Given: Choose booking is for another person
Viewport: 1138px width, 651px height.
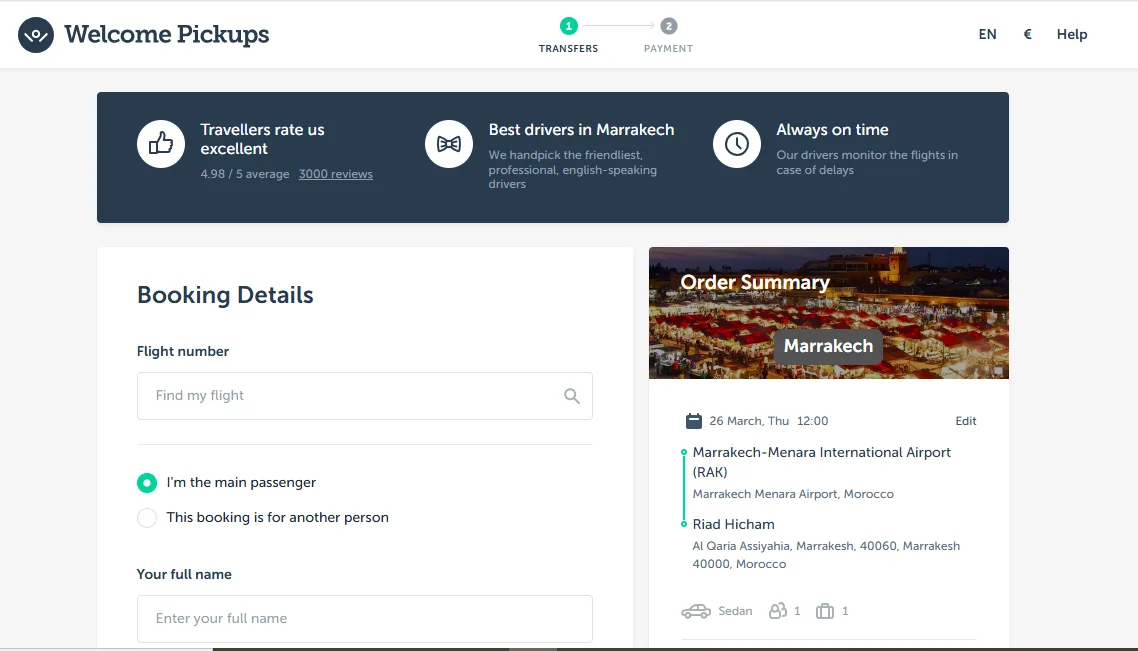Looking at the screenshot, I should click(x=147, y=518).
